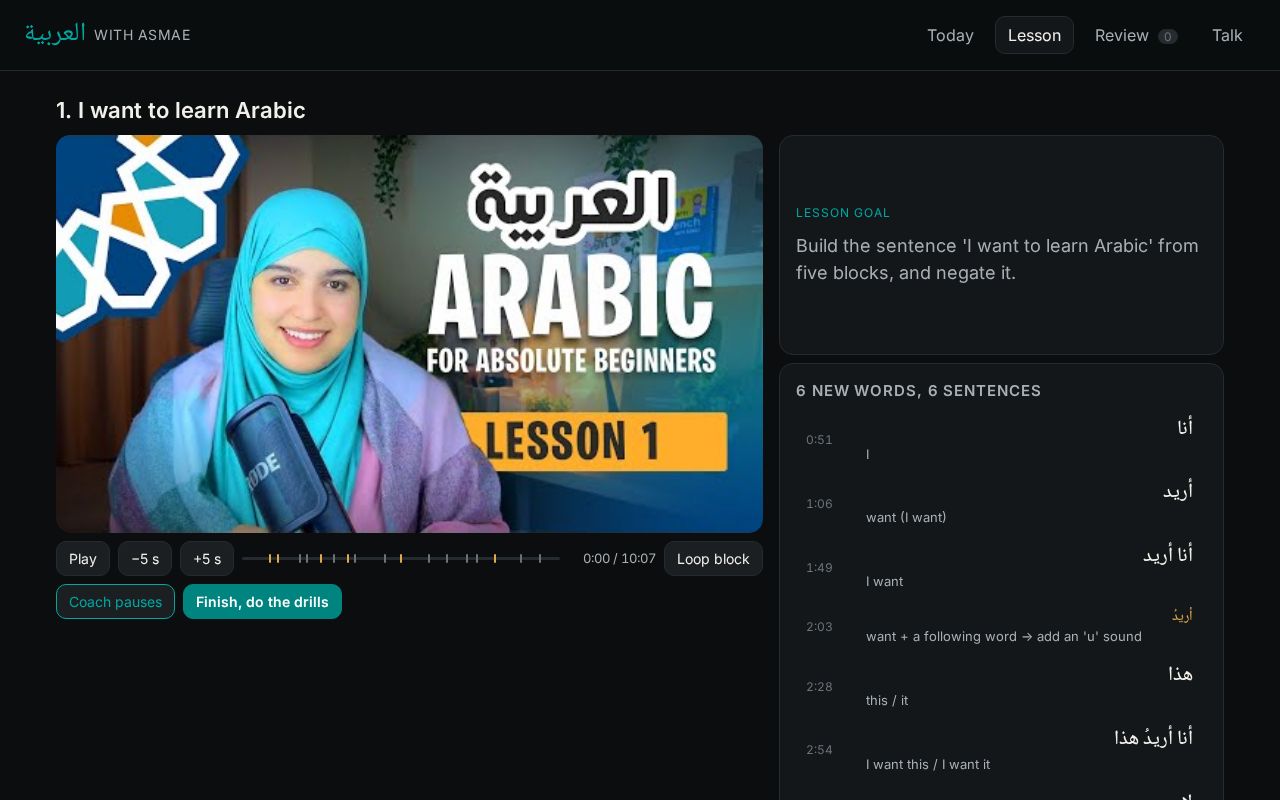Select the 2:28 row 'this / it'

pos(1001,686)
